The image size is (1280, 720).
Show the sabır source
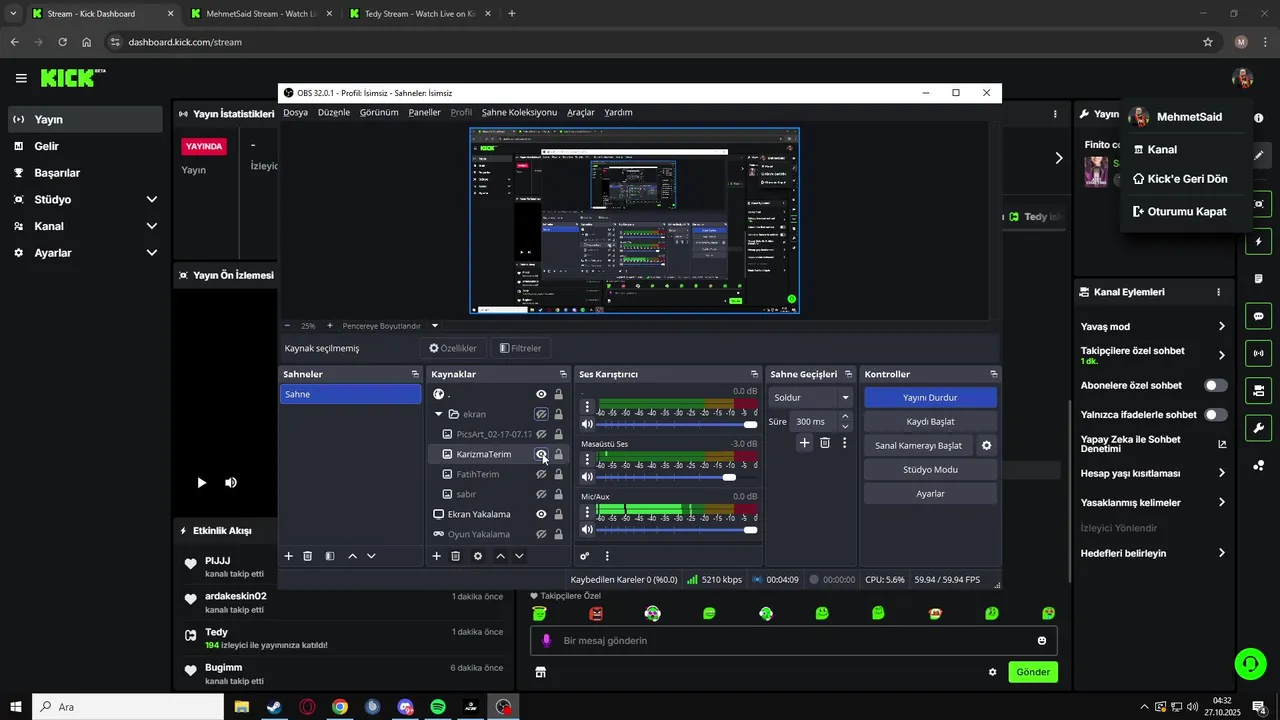point(541,494)
